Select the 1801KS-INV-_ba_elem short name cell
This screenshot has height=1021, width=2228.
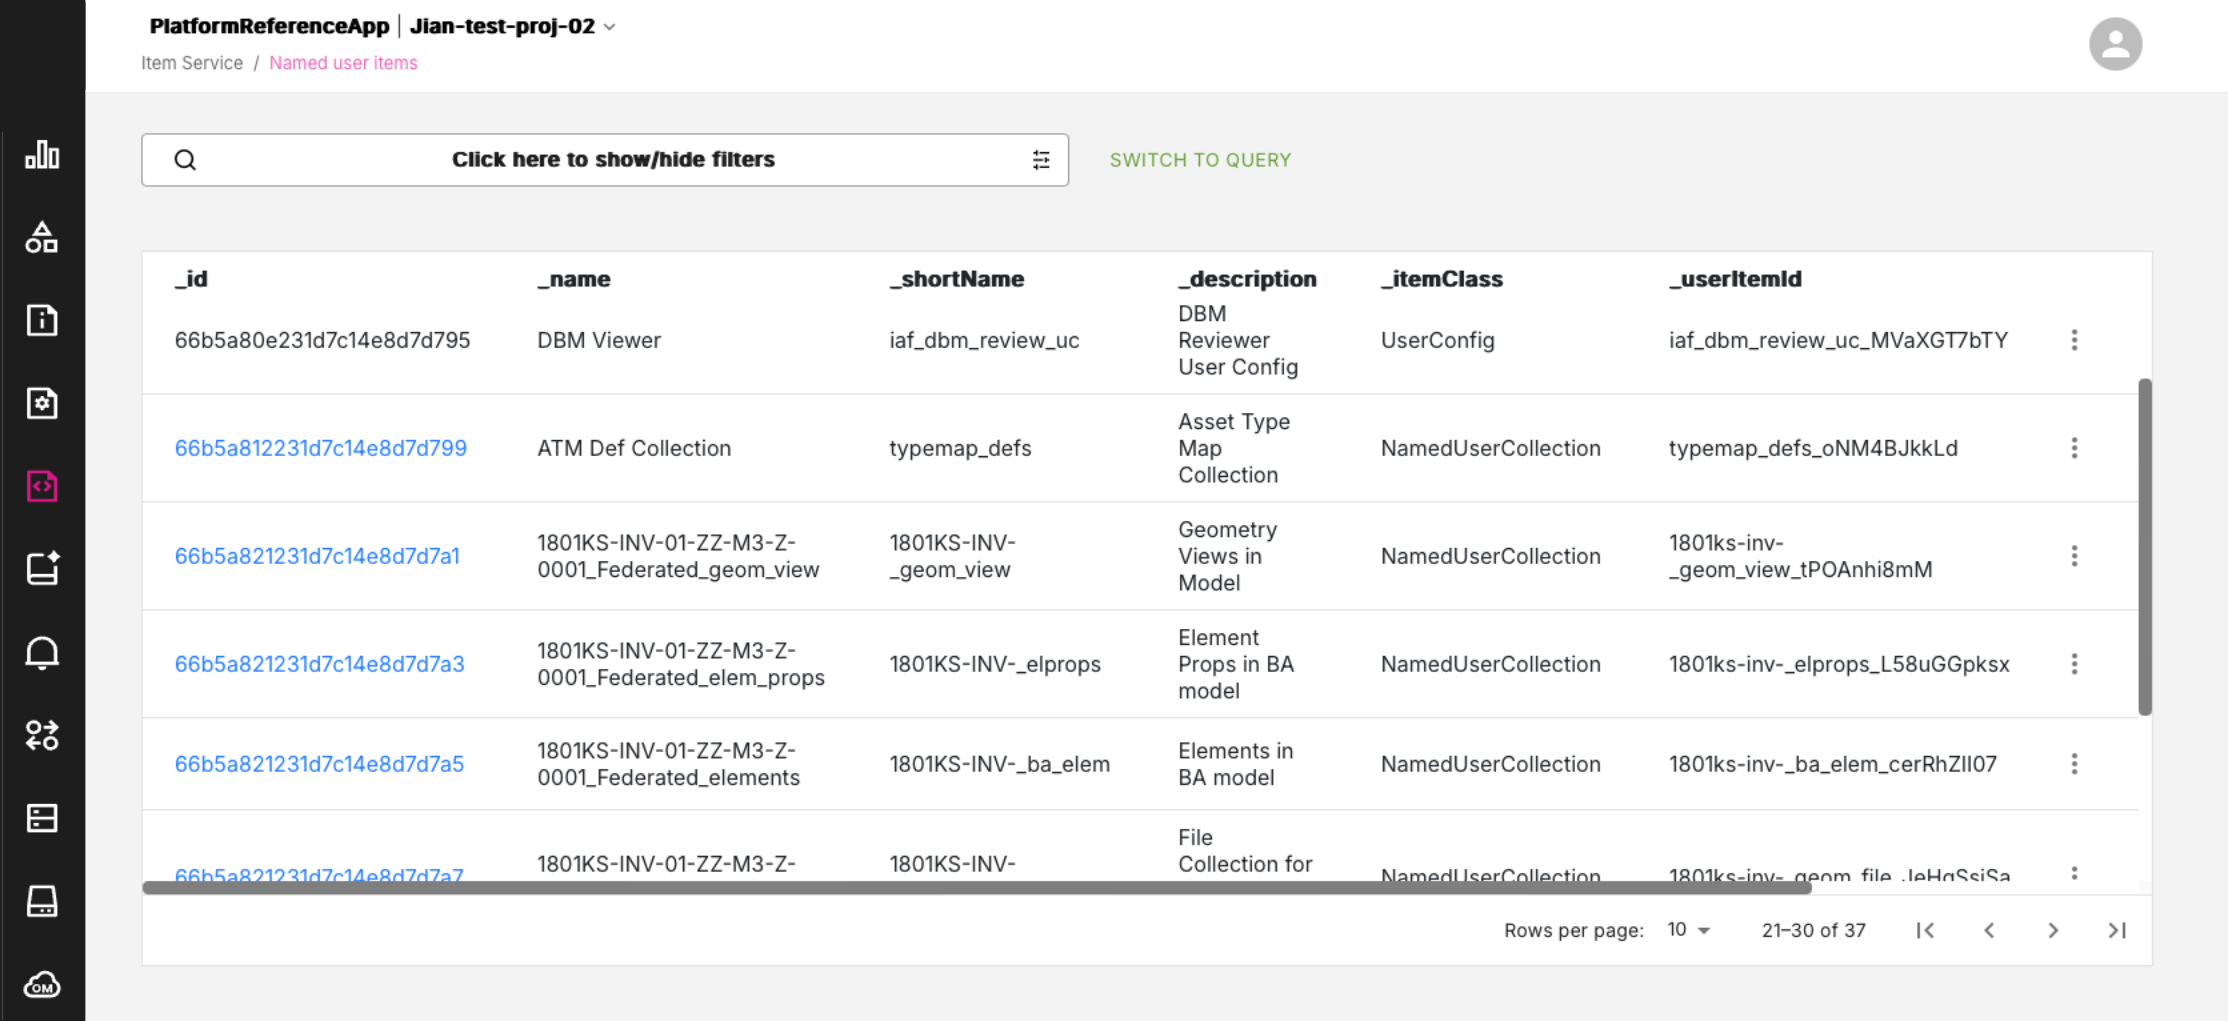pyautogui.click(x=1000, y=764)
